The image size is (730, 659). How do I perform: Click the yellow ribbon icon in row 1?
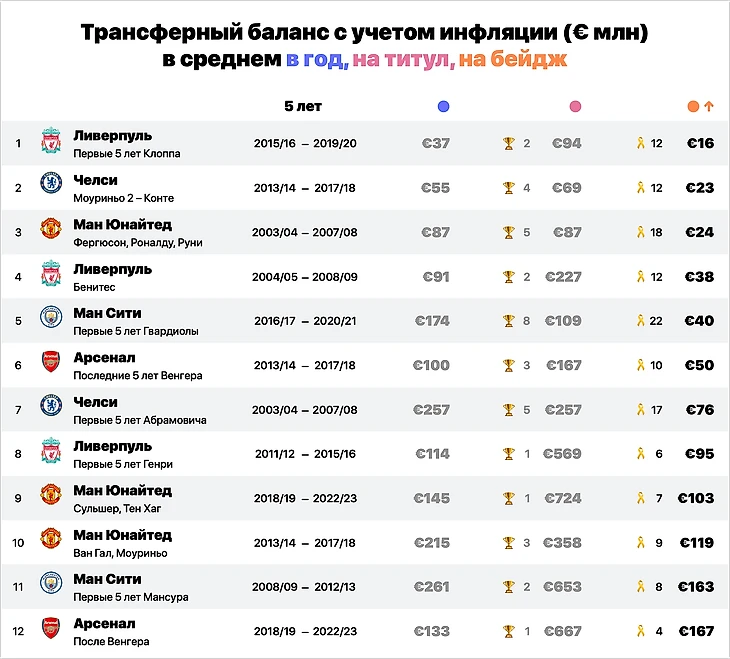(641, 143)
